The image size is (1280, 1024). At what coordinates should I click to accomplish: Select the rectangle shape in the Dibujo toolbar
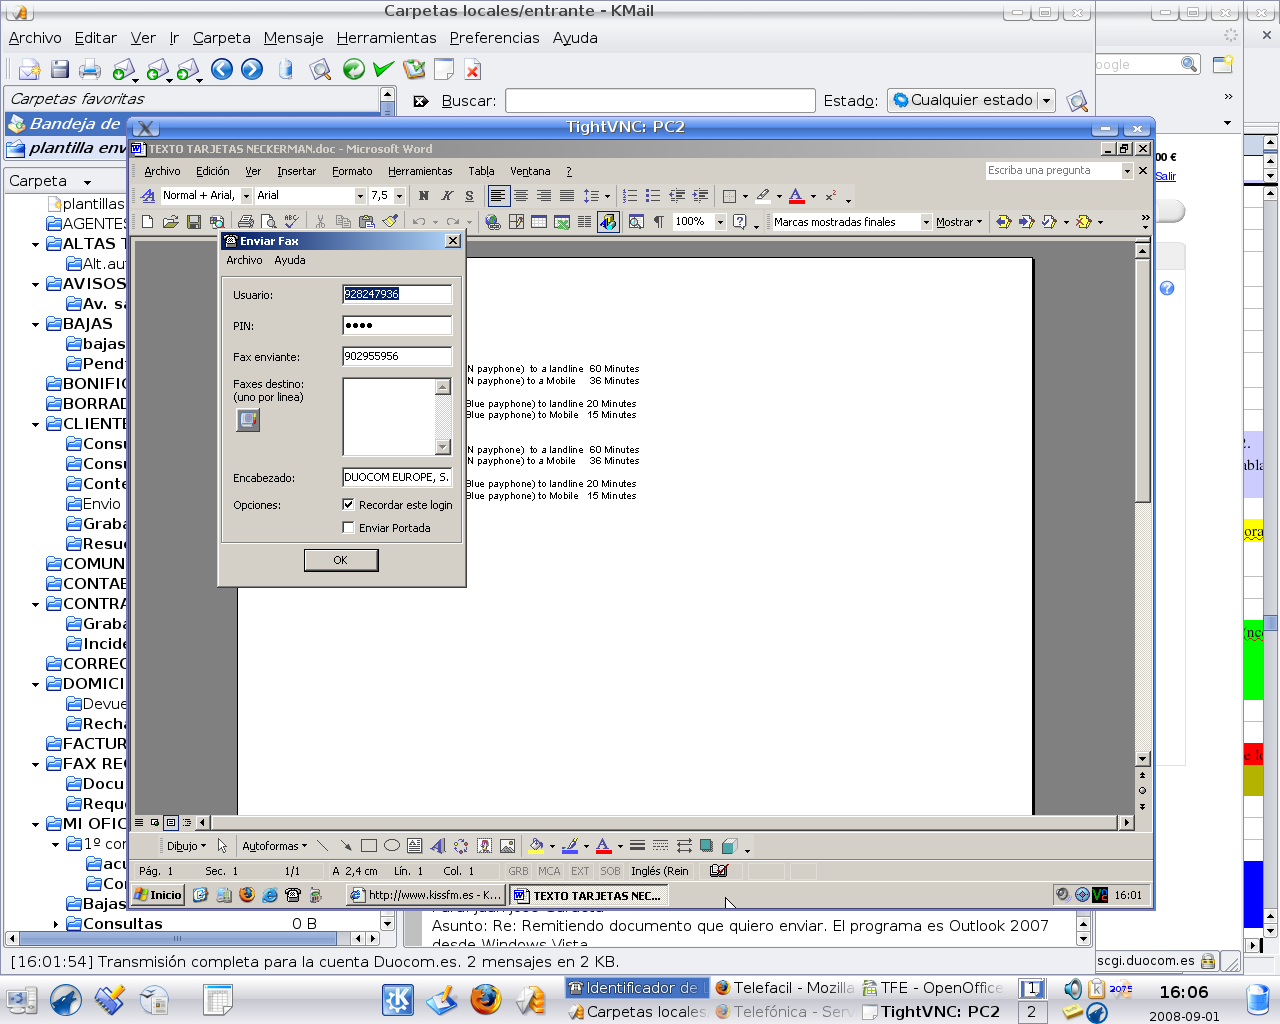[369, 846]
